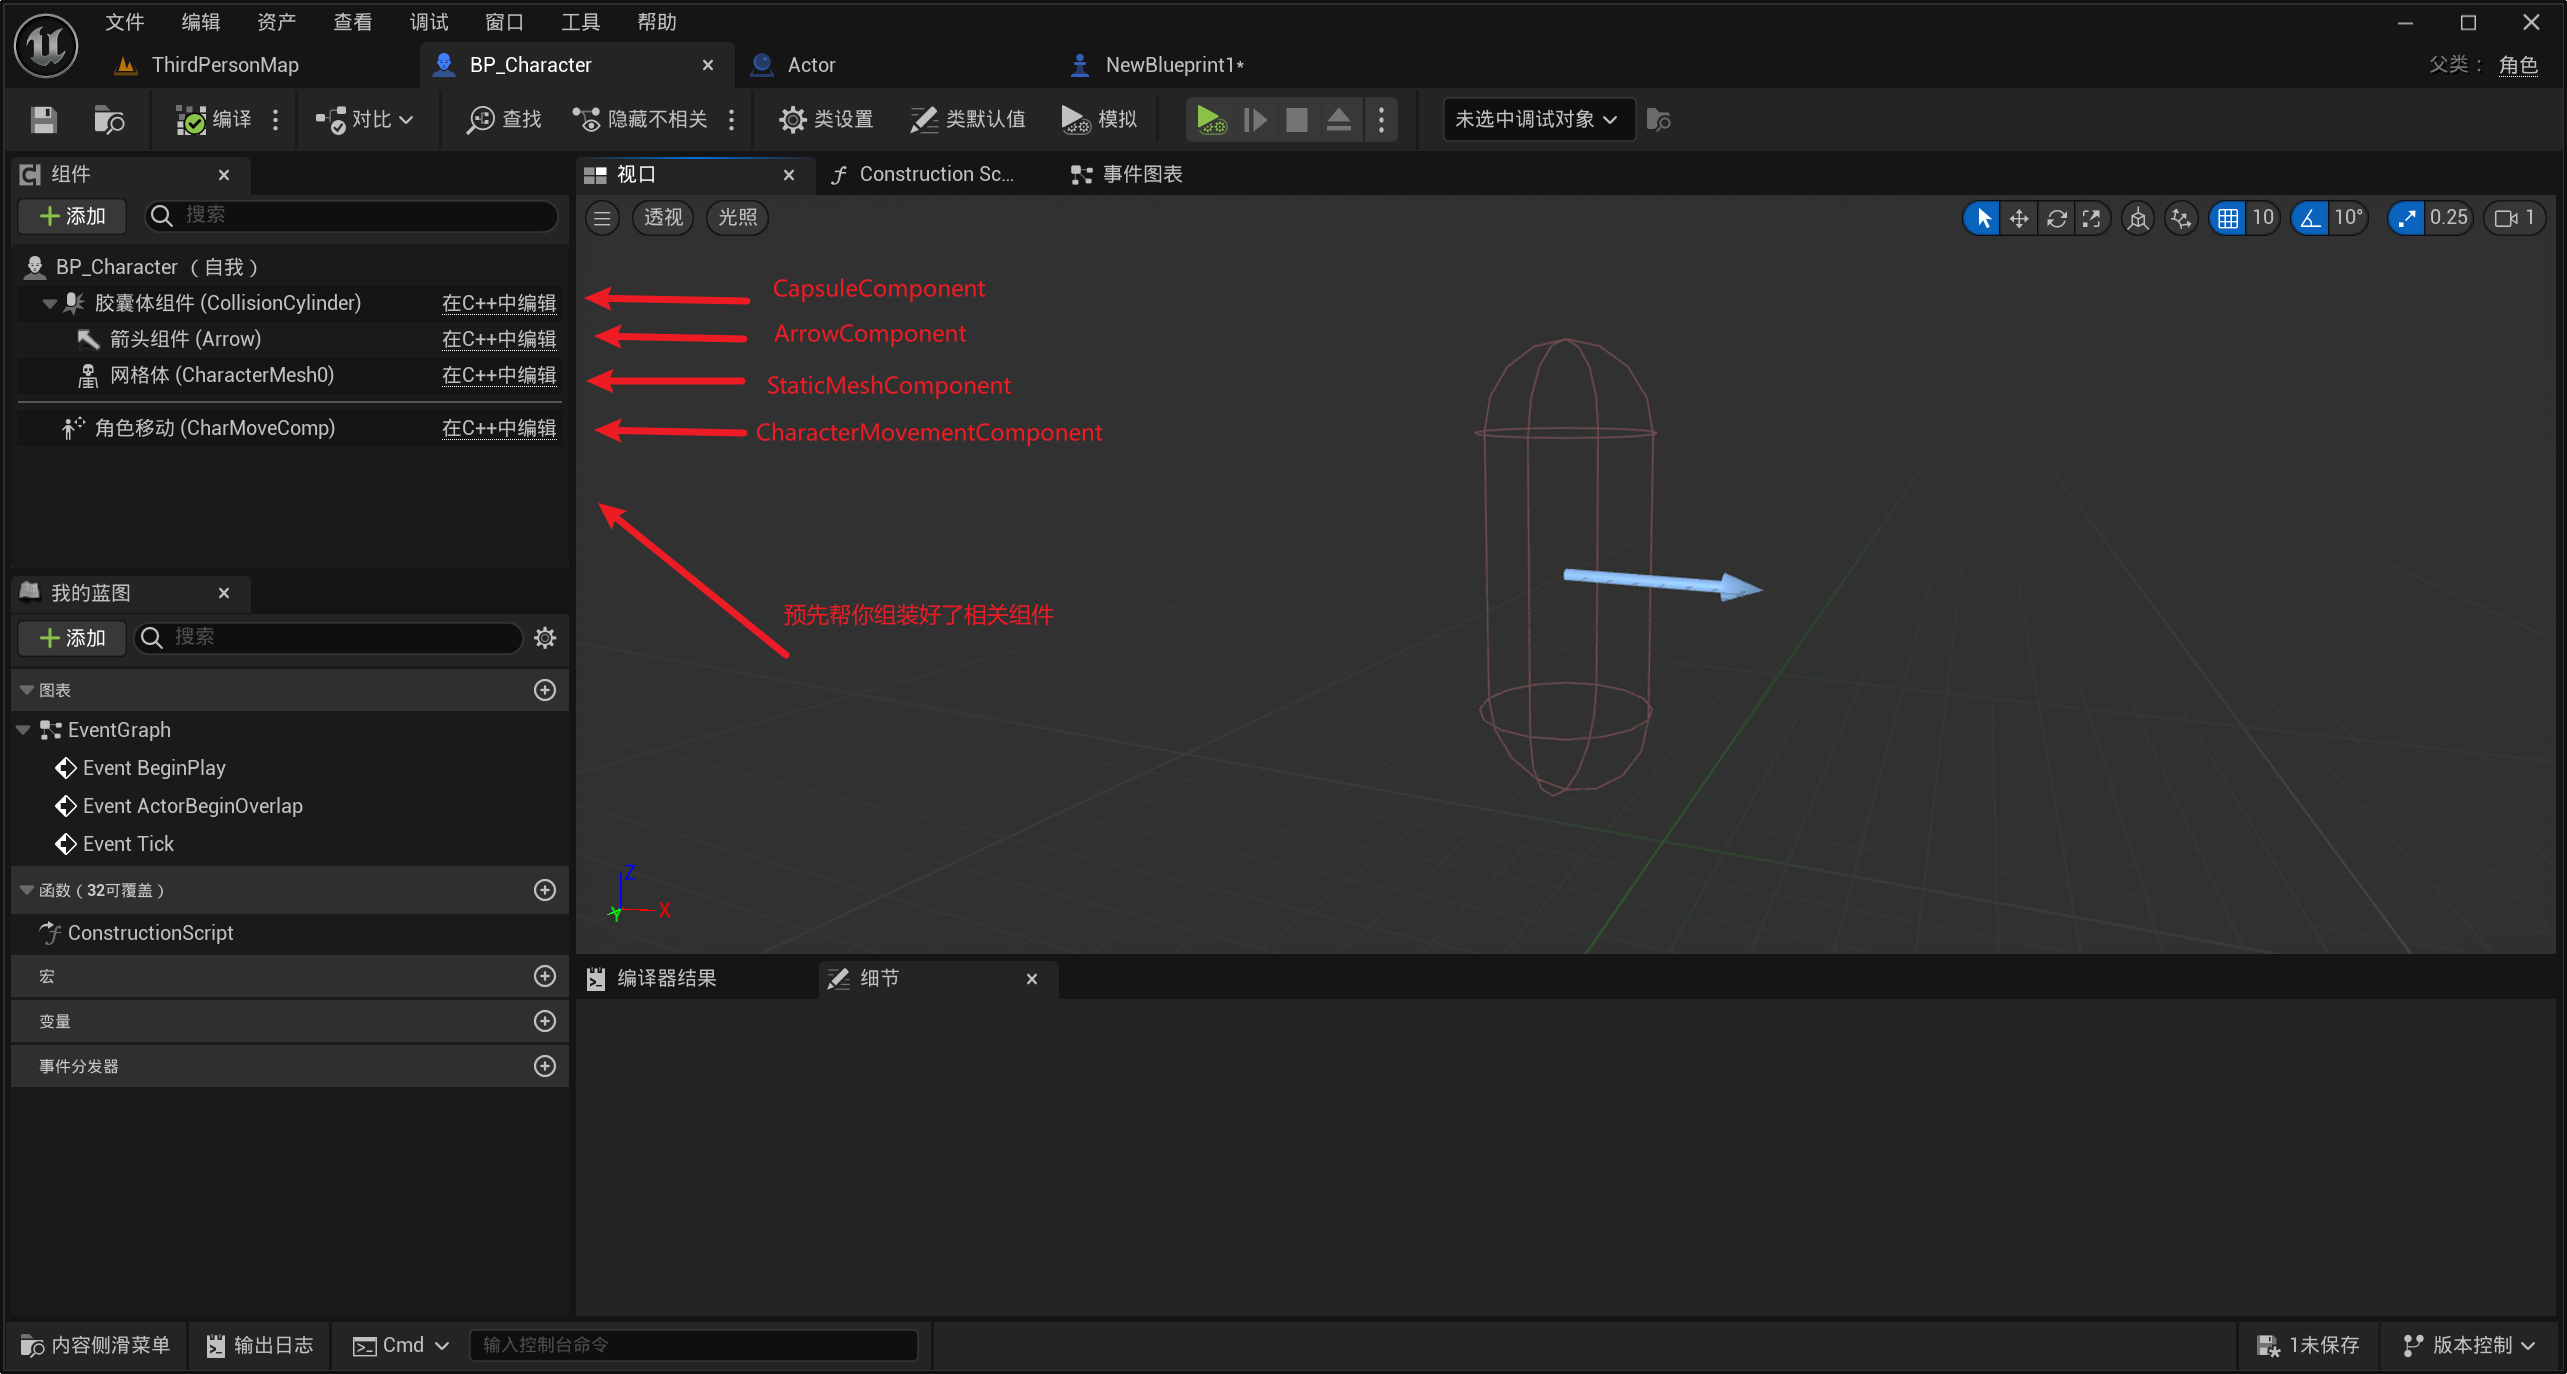Open the camera speed setting
Screen dimensions: 2567x1374
[2514, 218]
